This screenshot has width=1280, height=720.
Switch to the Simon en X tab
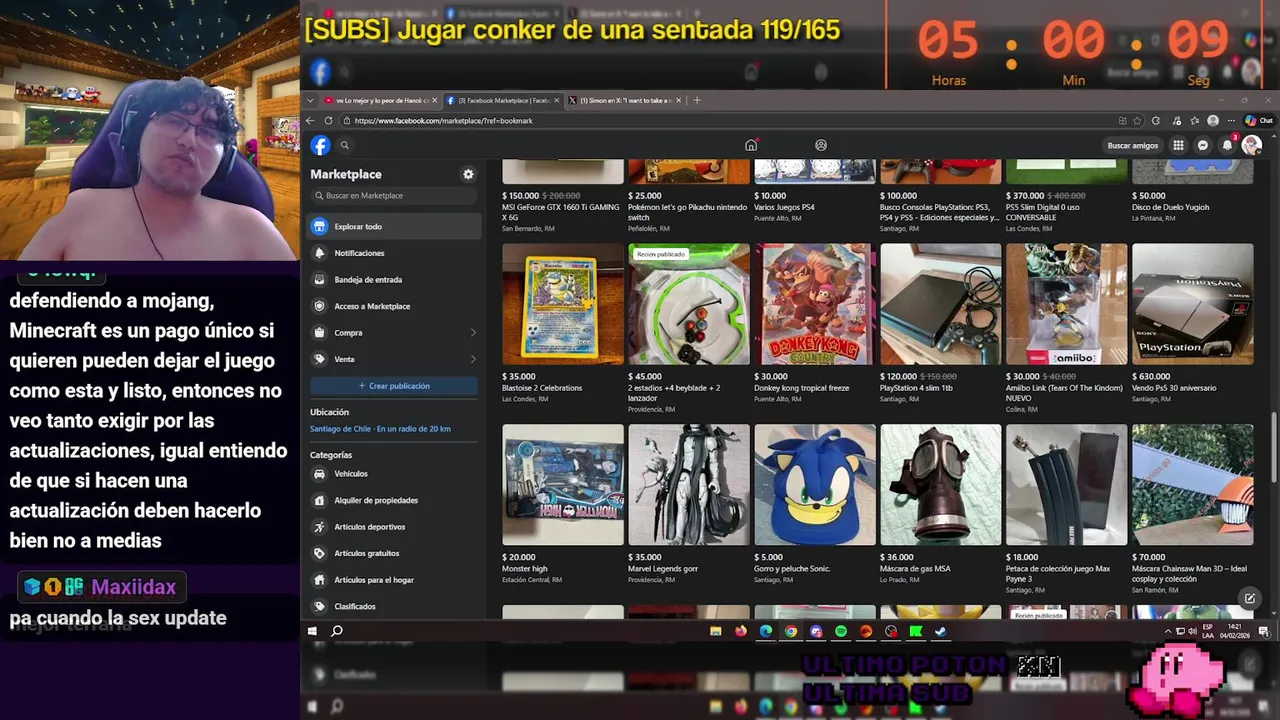click(x=624, y=100)
